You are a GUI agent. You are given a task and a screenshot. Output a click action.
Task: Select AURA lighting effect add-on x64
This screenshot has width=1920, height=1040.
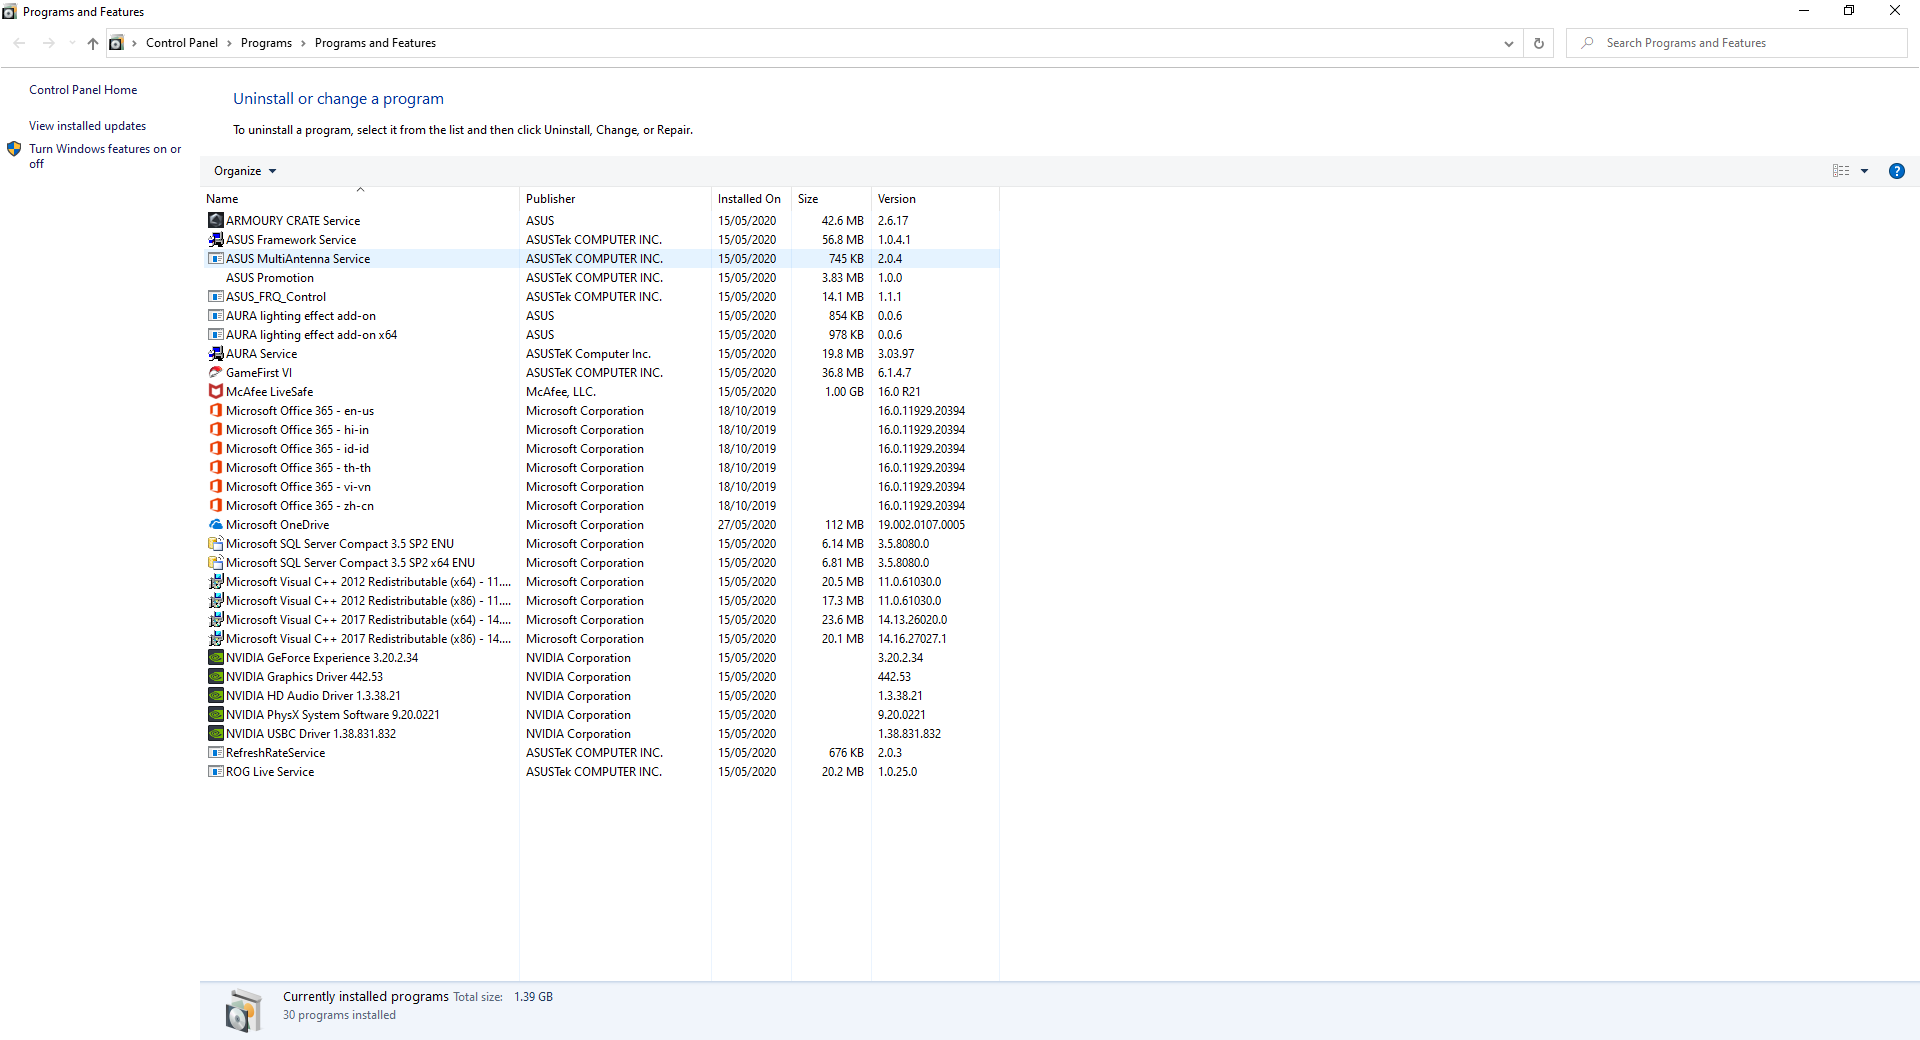click(601, 334)
